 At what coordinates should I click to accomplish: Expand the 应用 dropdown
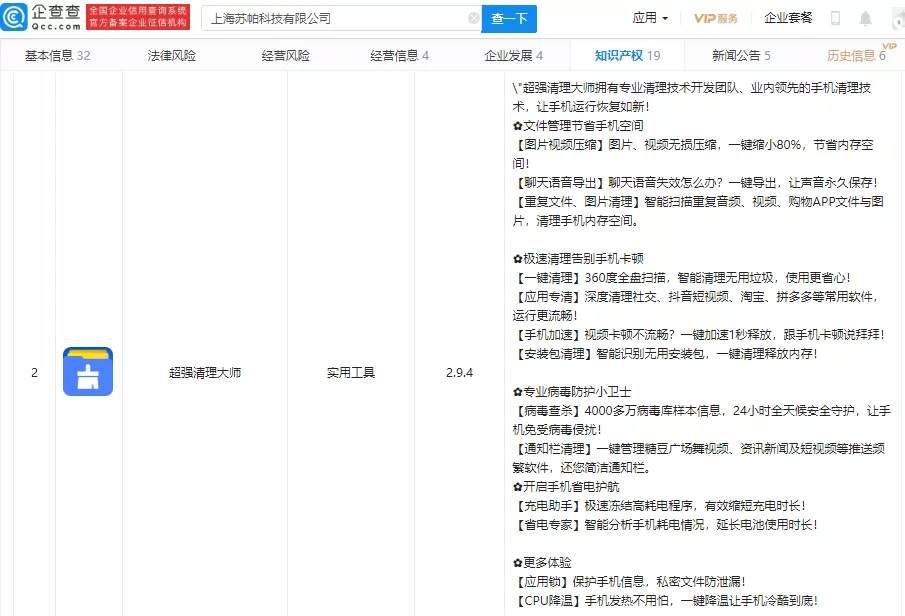pos(650,18)
